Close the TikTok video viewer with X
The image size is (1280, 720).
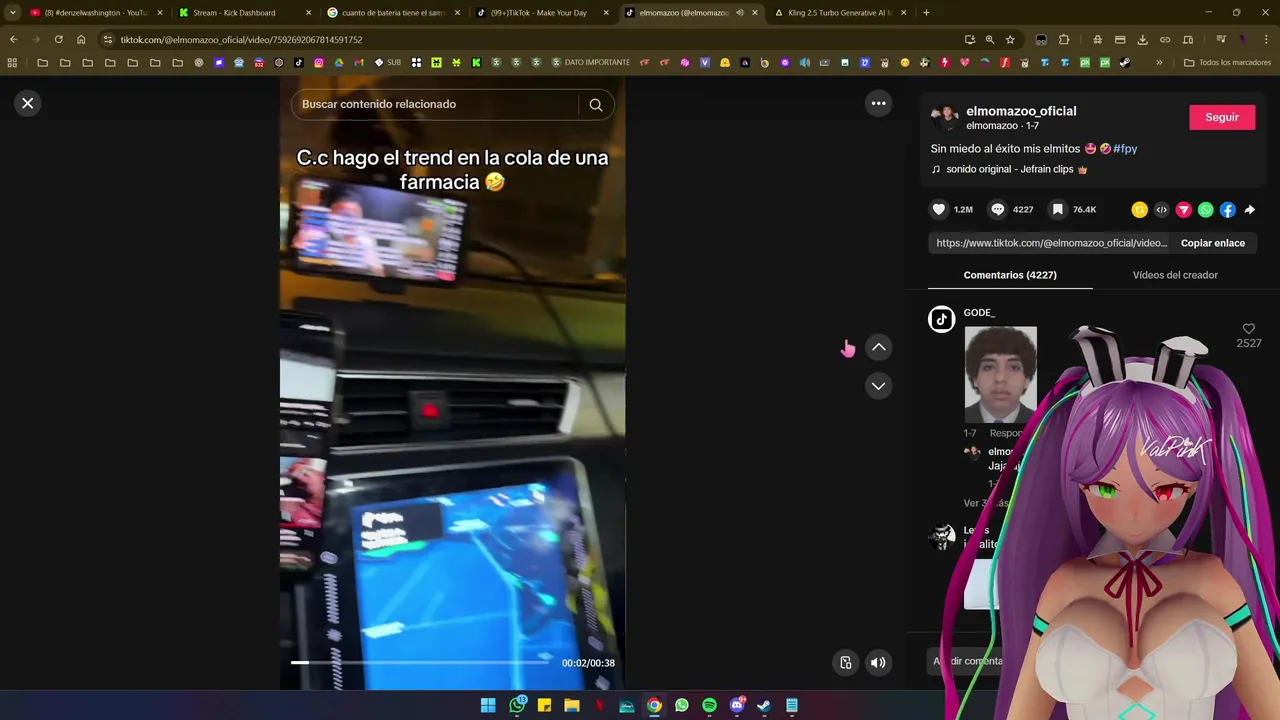coord(28,103)
